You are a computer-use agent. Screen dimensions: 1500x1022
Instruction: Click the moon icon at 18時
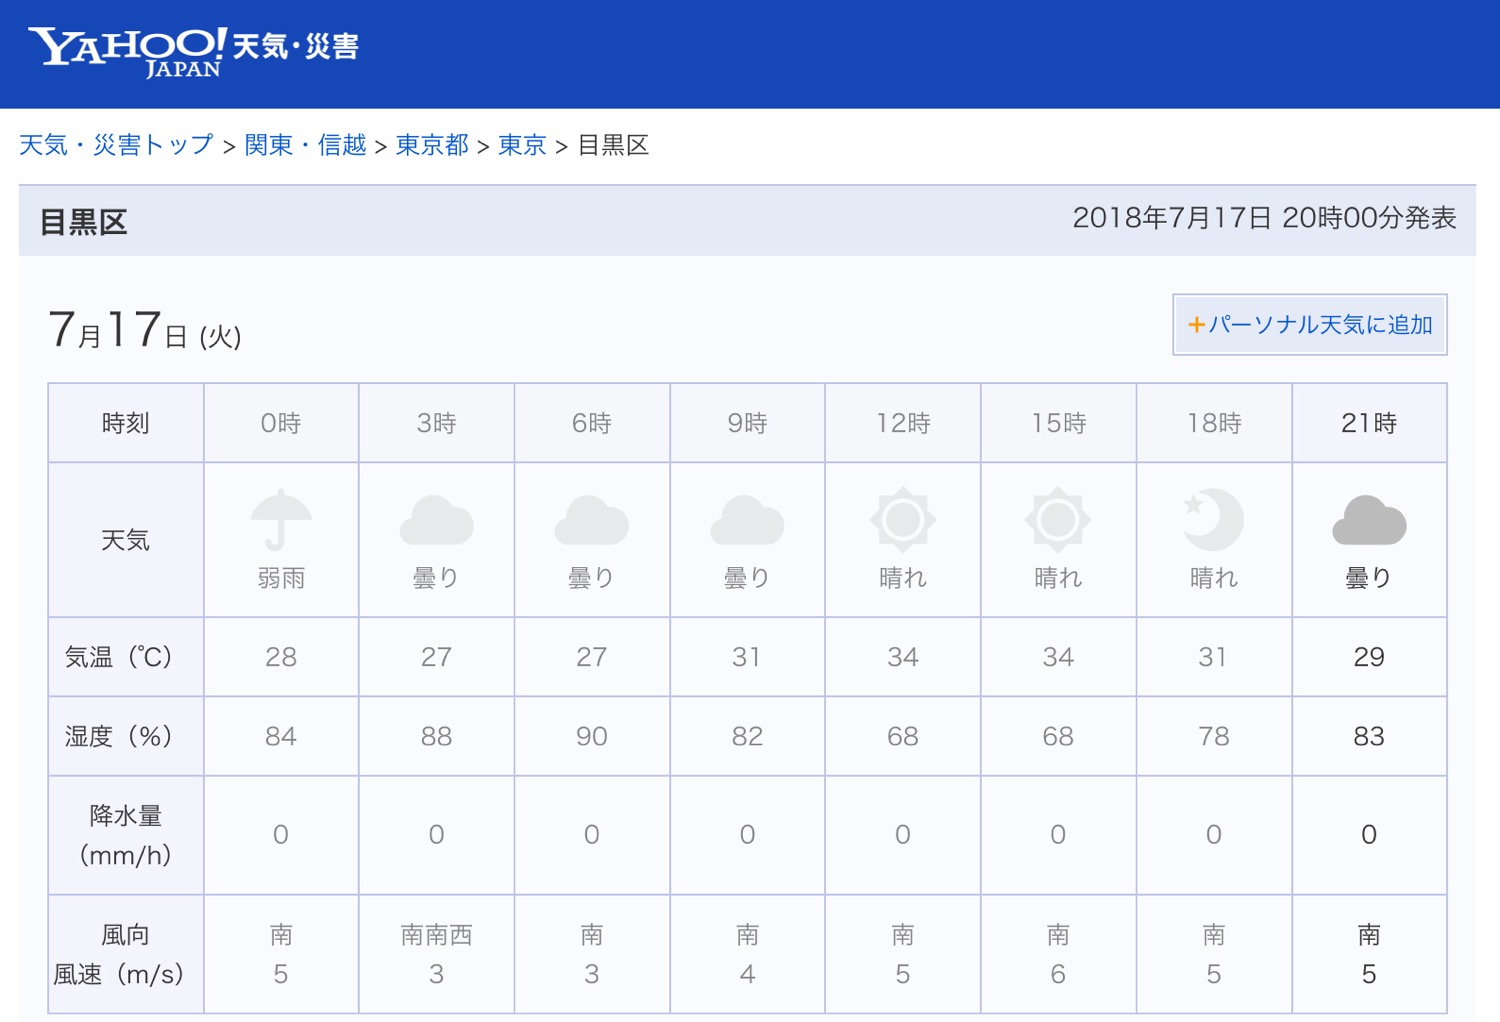click(x=1213, y=520)
